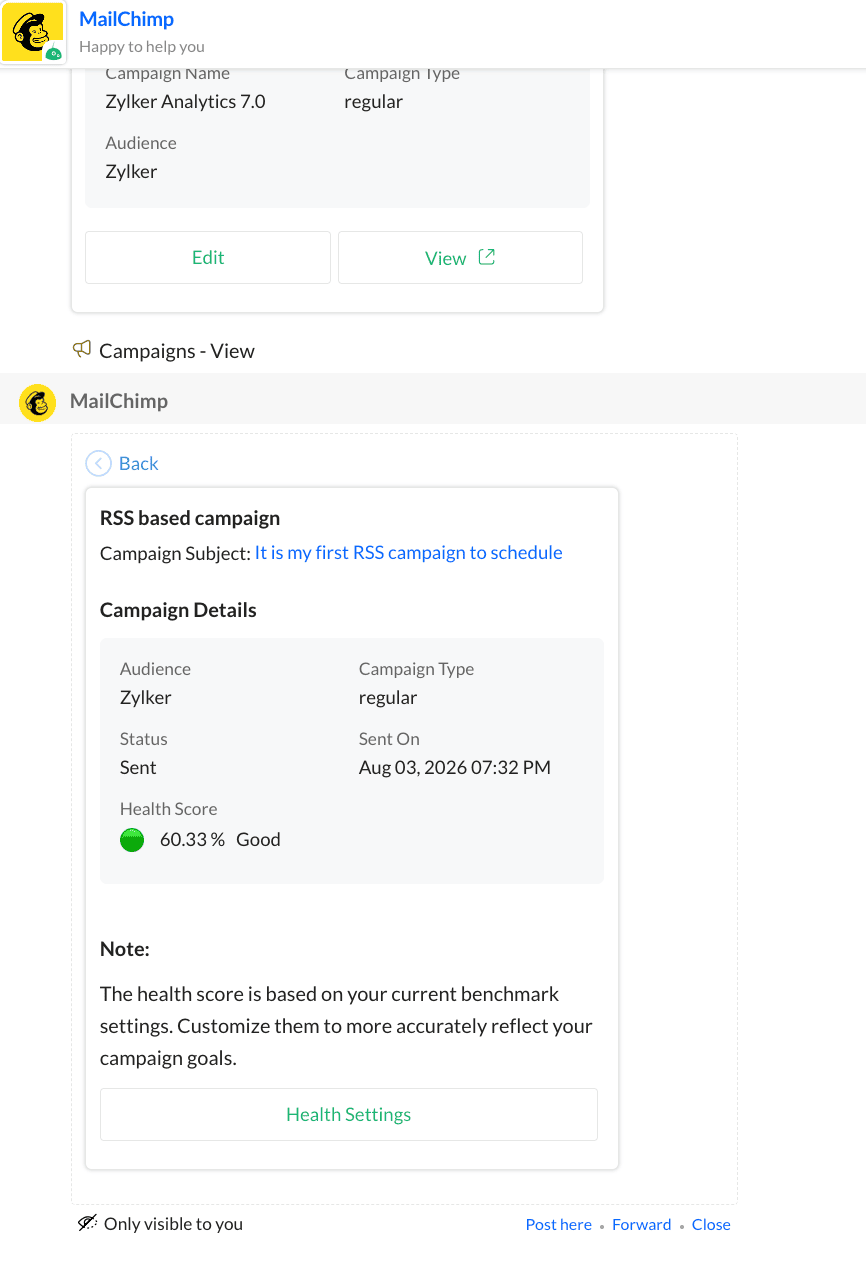Open the MailChimp title in the header
Image resolution: width=866 pixels, height=1270 pixels.
tap(126, 19)
